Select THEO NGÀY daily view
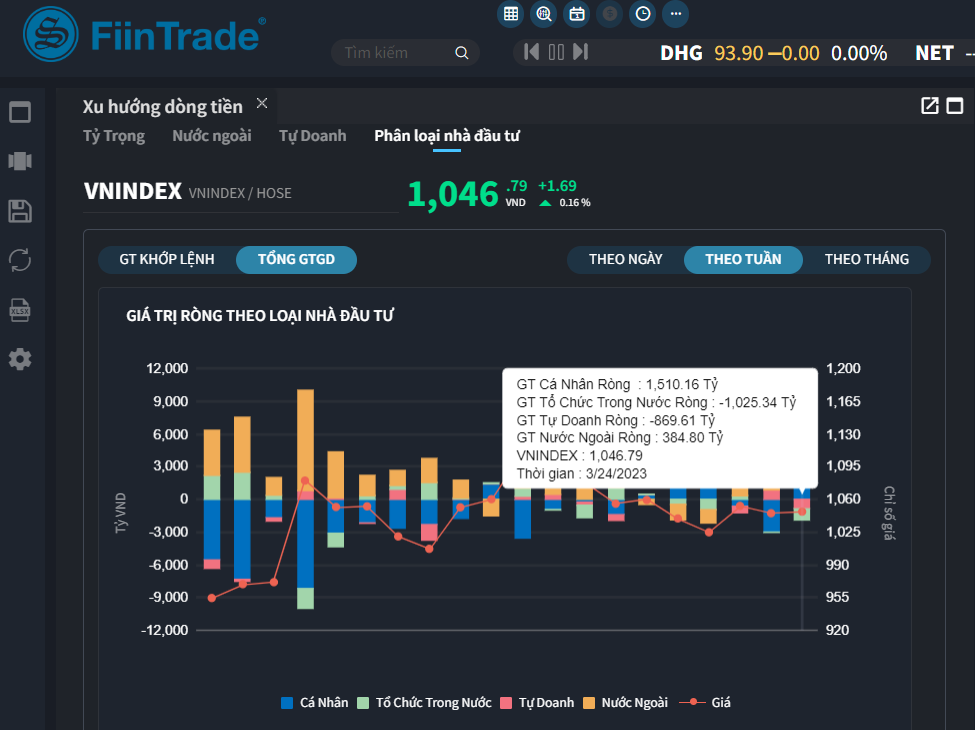Viewport: 975px width, 730px height. pyautogui.click(x=625, y=259)
